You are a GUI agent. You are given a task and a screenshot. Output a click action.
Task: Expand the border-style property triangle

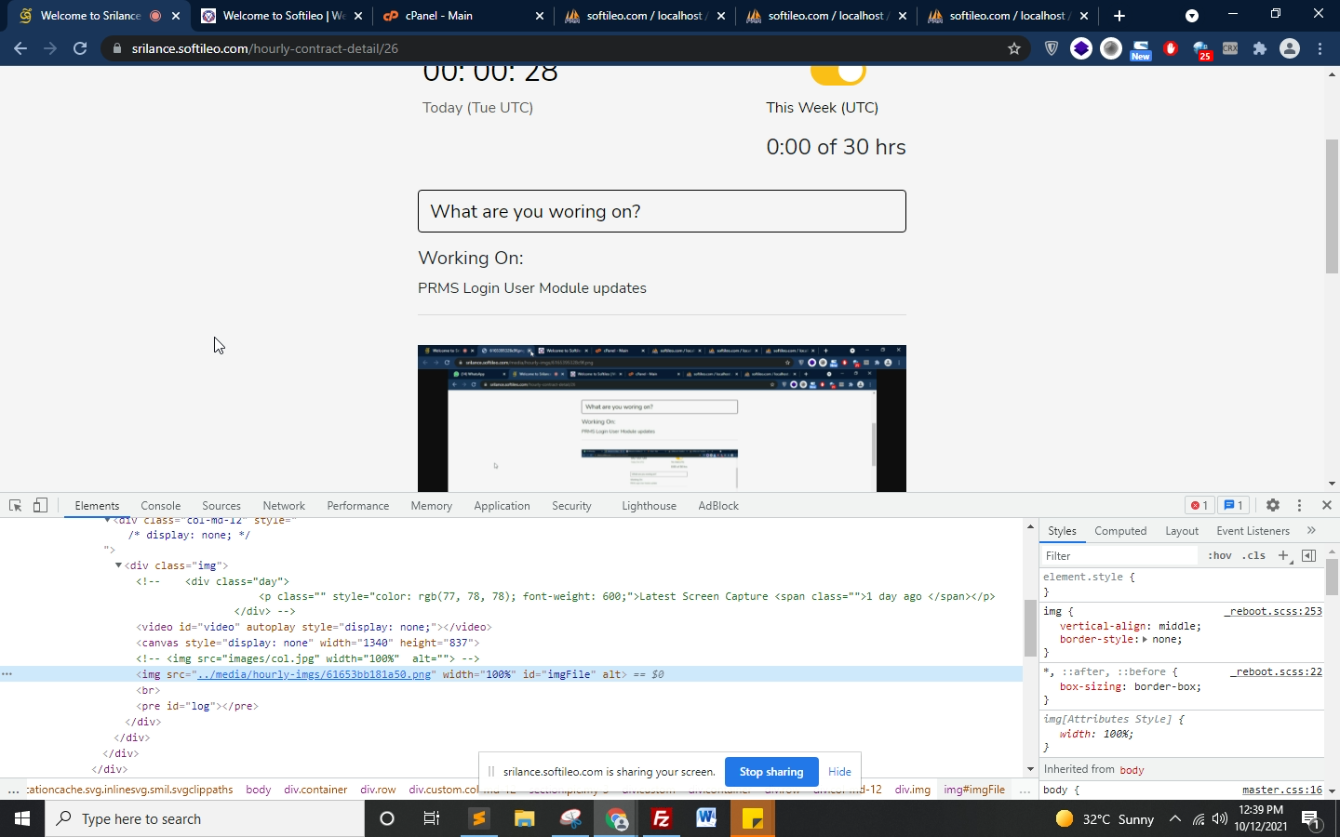(1145, 639)
